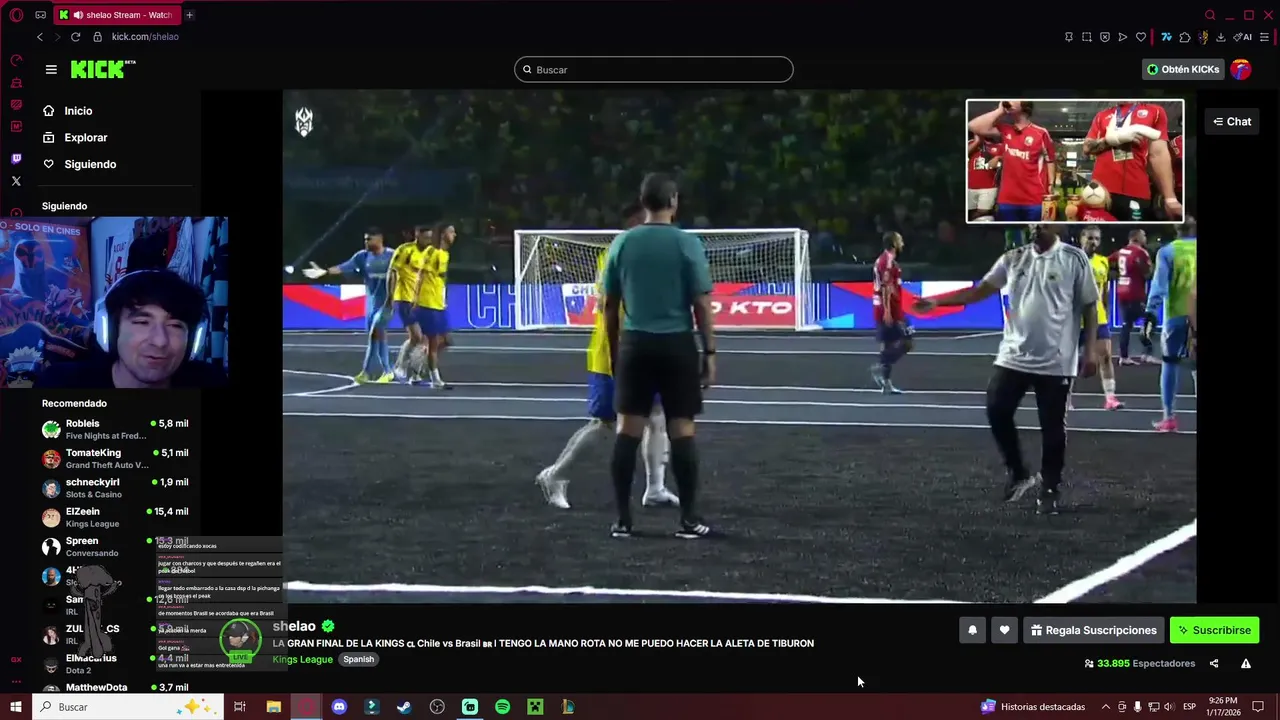Image resolution: width=1280 pixels, height=720 pixels.
Task: Open a new browser tab
Action: point(189,15)
